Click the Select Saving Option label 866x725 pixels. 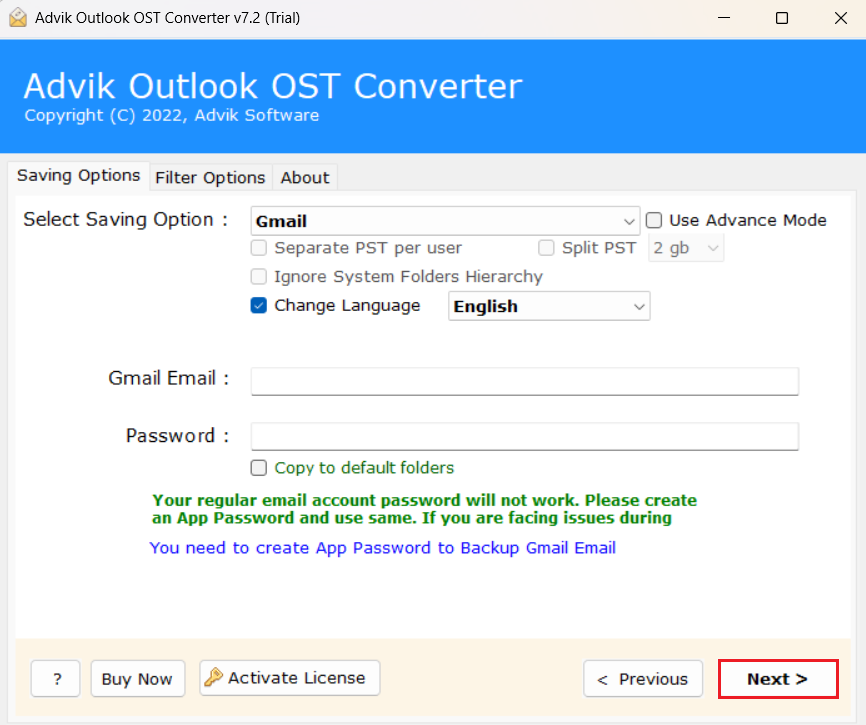point(125,220)
